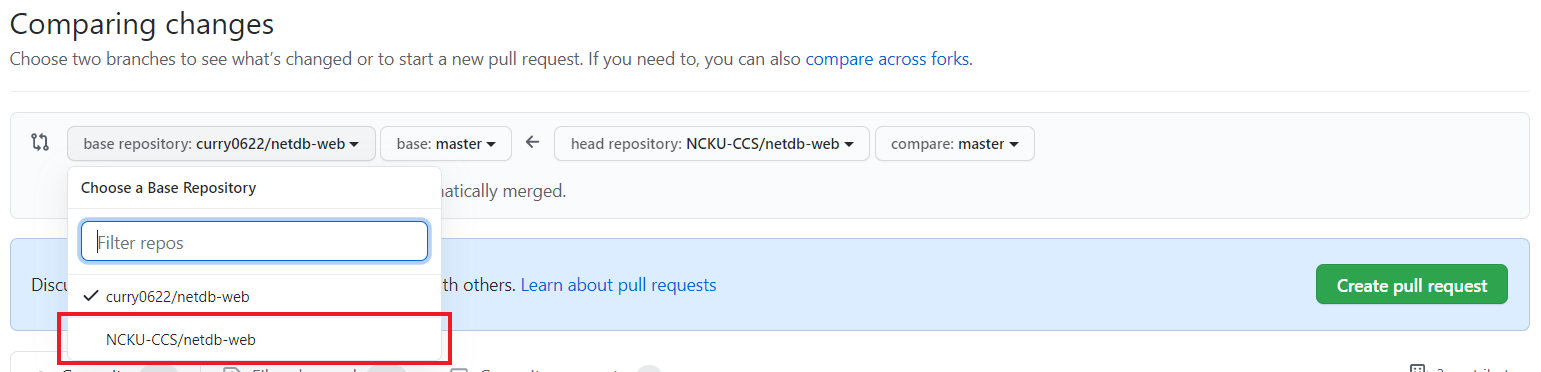This screenshot has width=1541, height=372.
Task: Click the comment icon of Commit comments tab
Action: pyautogui.click(x=459, y=369)
